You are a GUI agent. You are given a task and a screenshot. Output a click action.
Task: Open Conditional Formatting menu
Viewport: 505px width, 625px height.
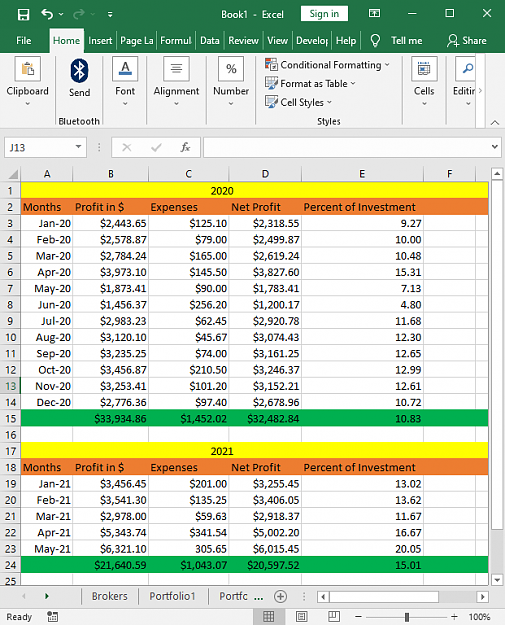click(327, 65)
